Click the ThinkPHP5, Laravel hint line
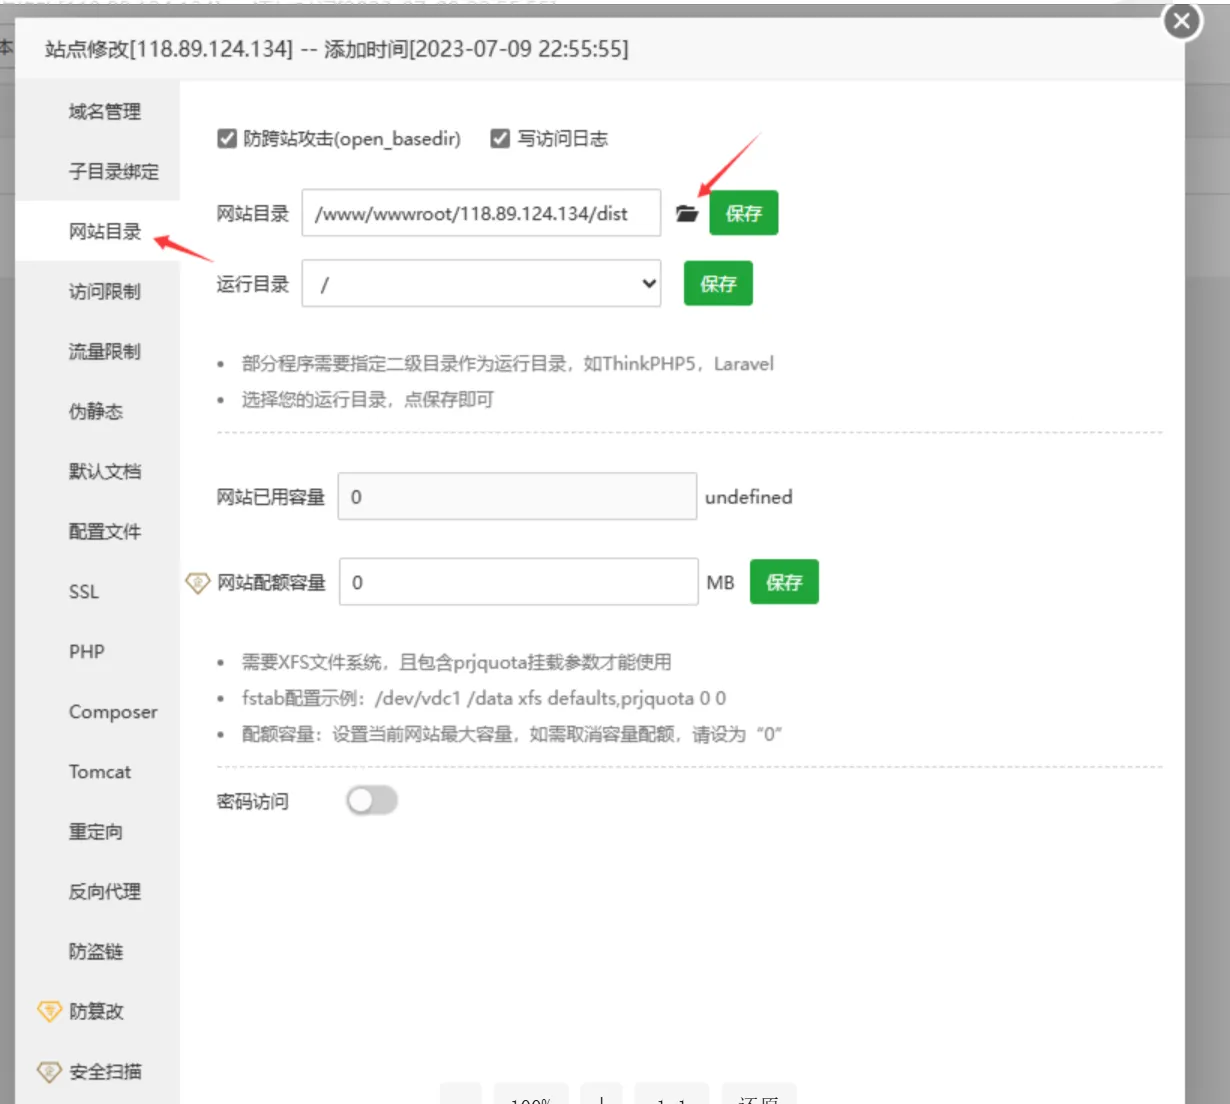Image resolution: width=1230 pixels, height=1104 pixels. pos(508,364)
